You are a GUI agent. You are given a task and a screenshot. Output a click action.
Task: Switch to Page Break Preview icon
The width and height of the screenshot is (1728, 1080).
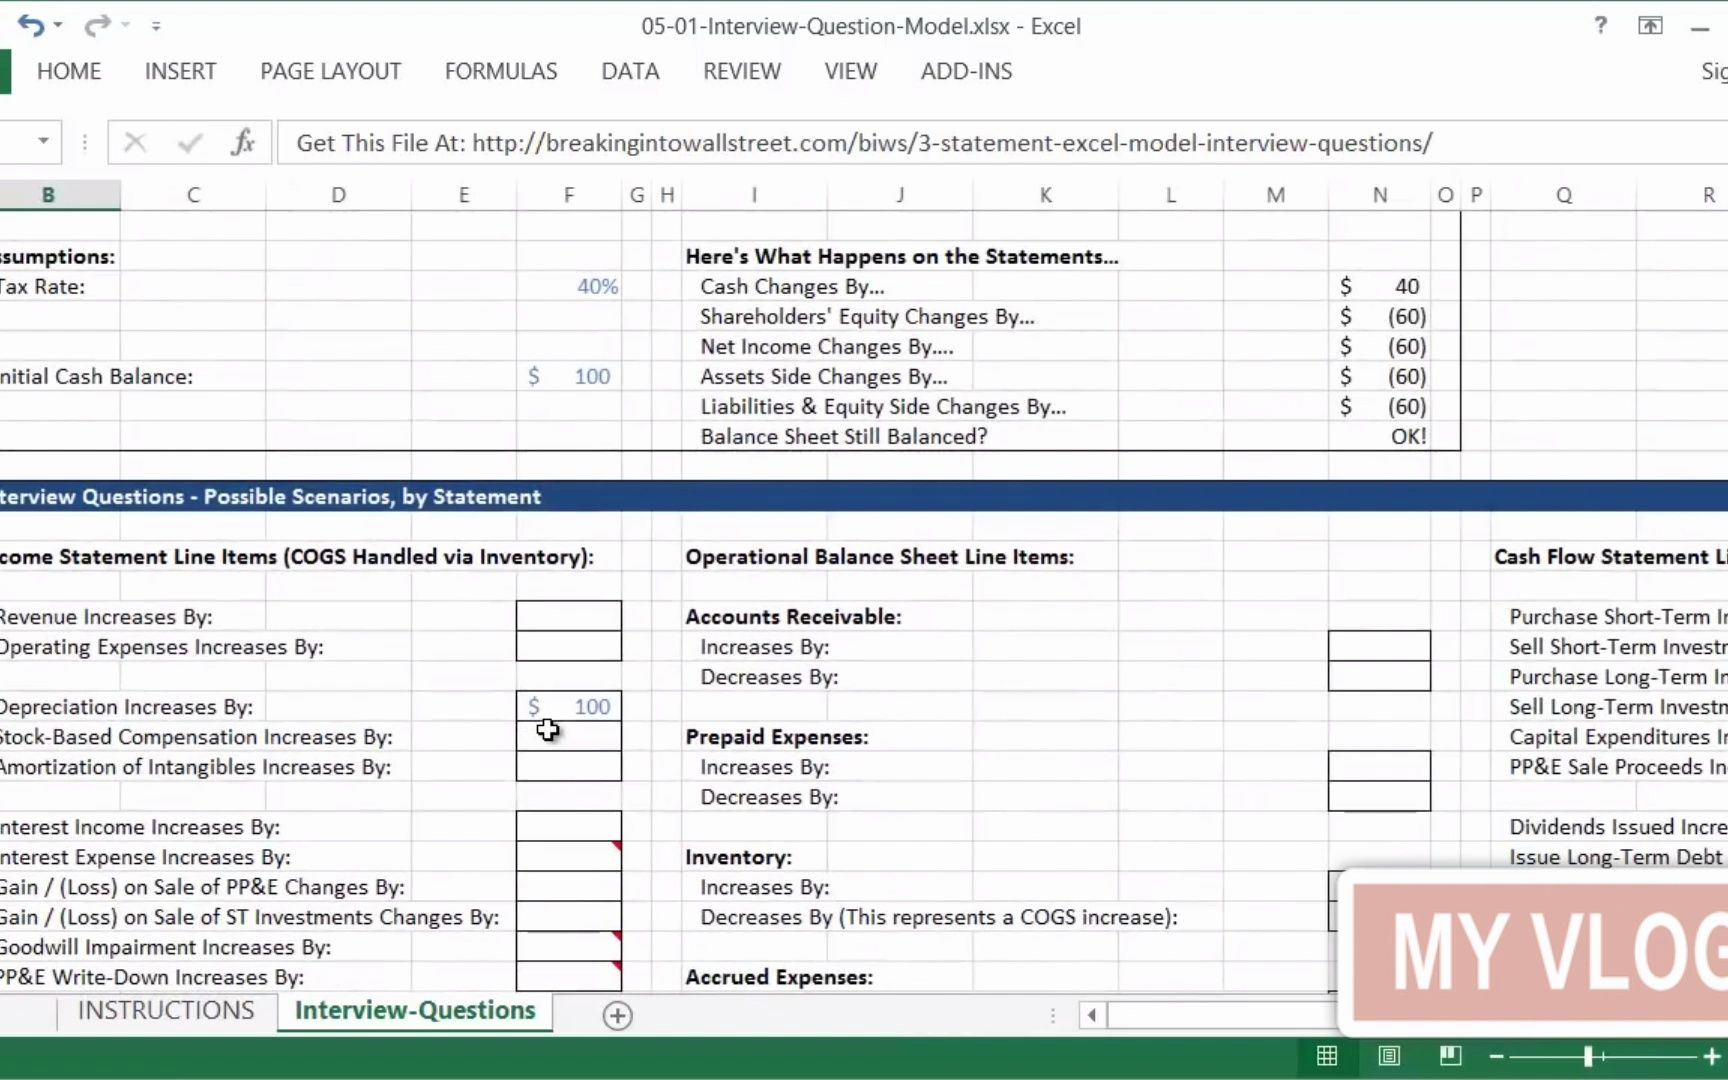pos(1450,1056)
